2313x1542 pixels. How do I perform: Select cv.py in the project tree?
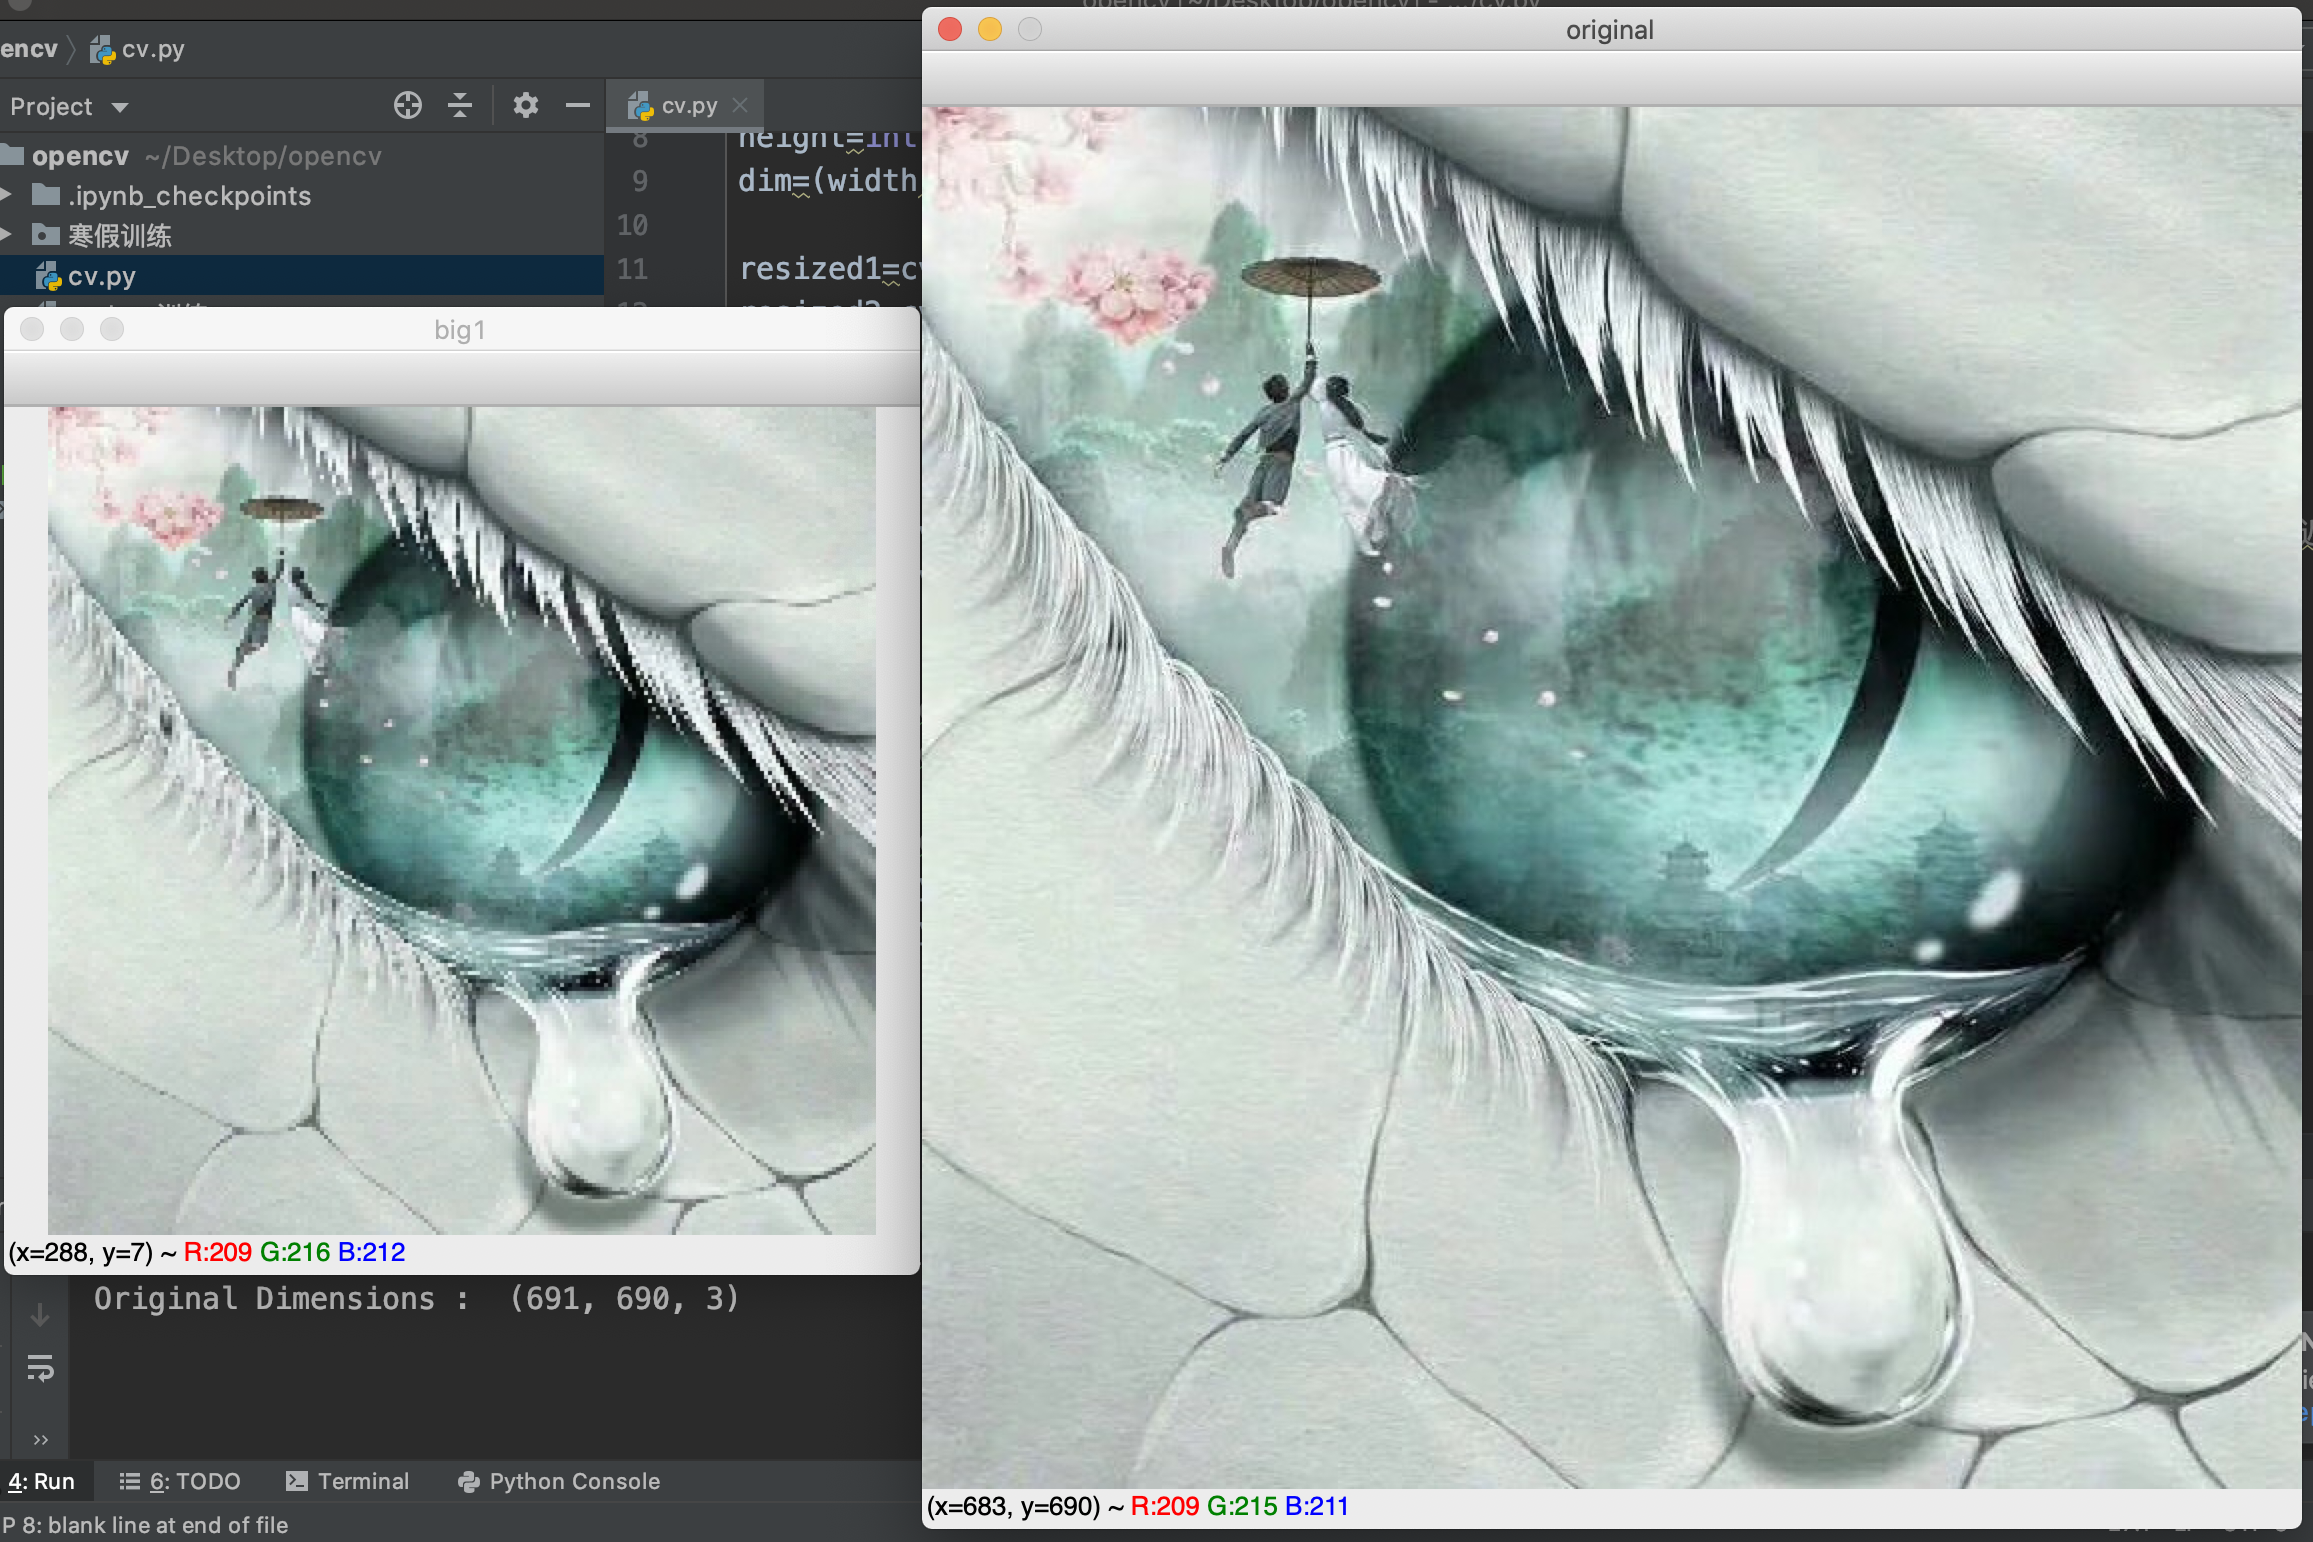[x=101, y=276]
